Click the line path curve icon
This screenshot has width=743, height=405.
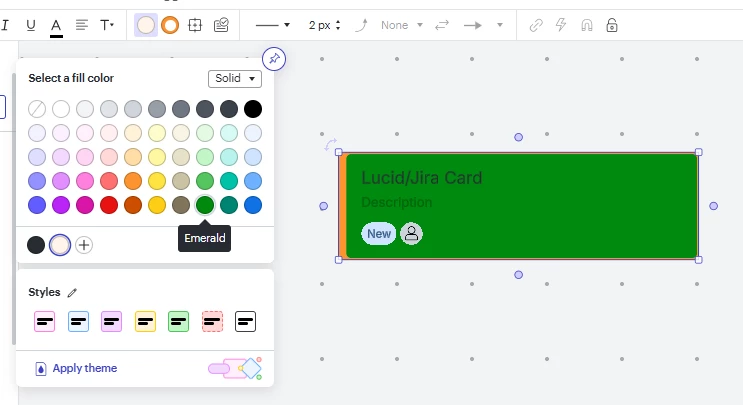click(361, 25)
